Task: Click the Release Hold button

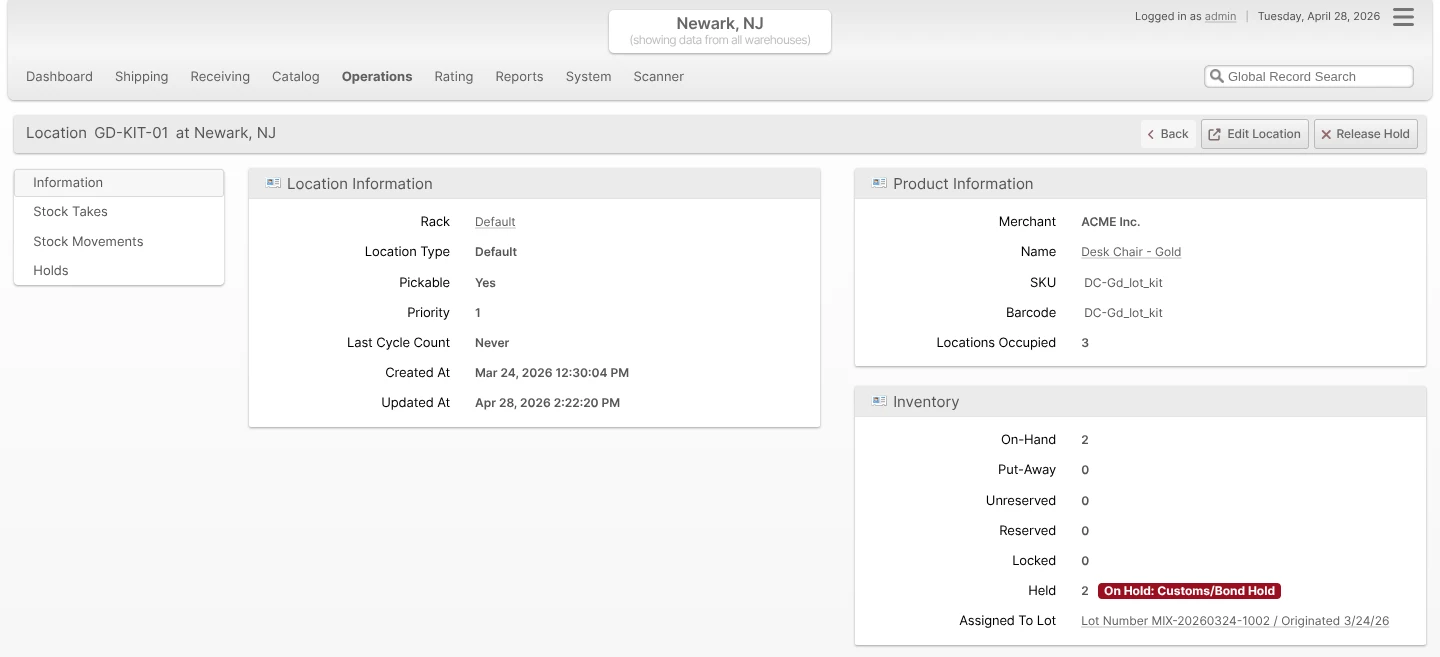Action: [x=1366, y=134]
